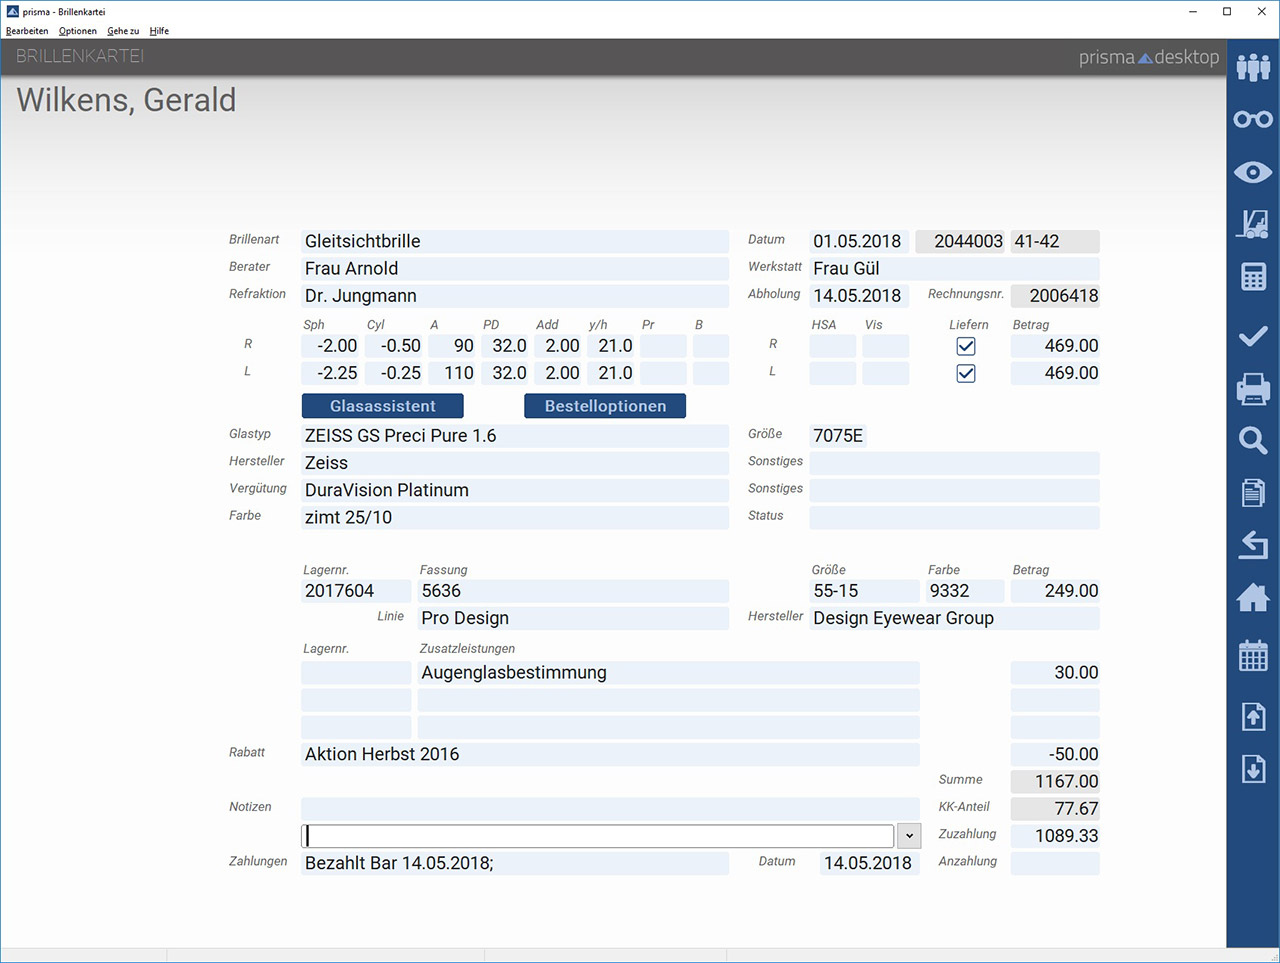The width and height of the screenshot is (1280, 963).
Task: Open the eye icon in sidebar
Action: (x=1253, y=172)
